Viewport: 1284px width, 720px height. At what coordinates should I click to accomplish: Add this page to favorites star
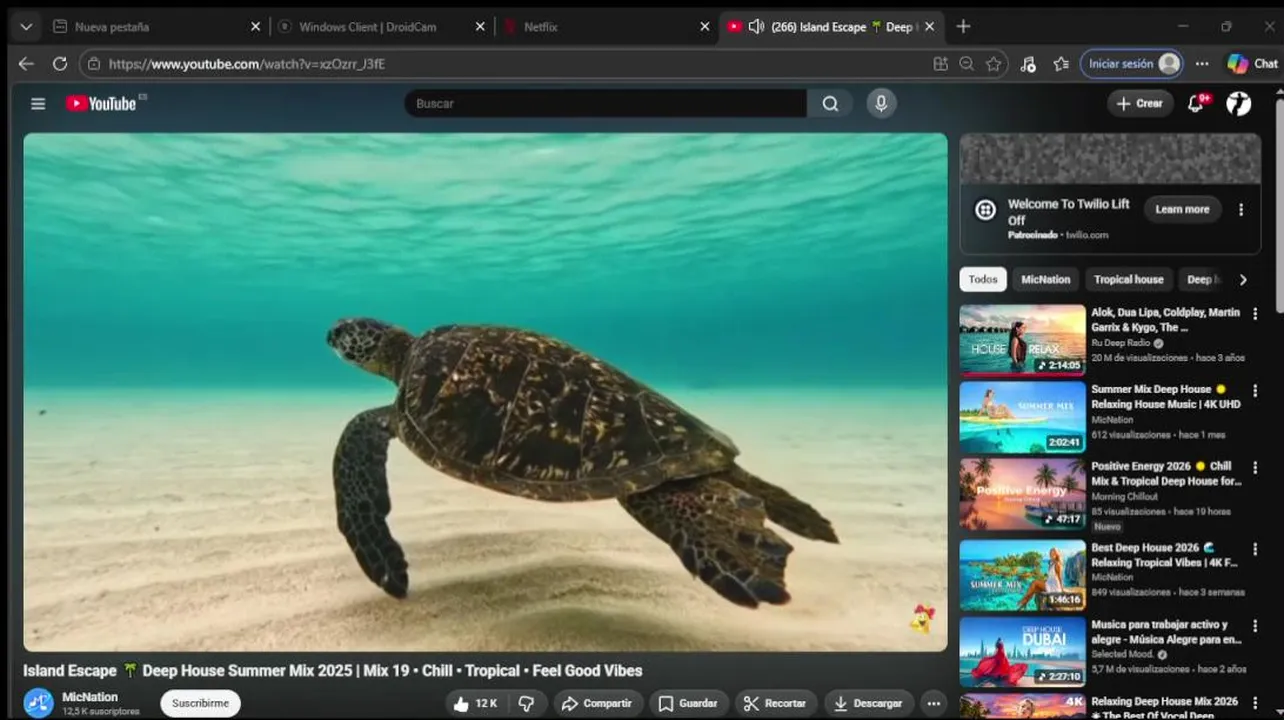[993, 64]
